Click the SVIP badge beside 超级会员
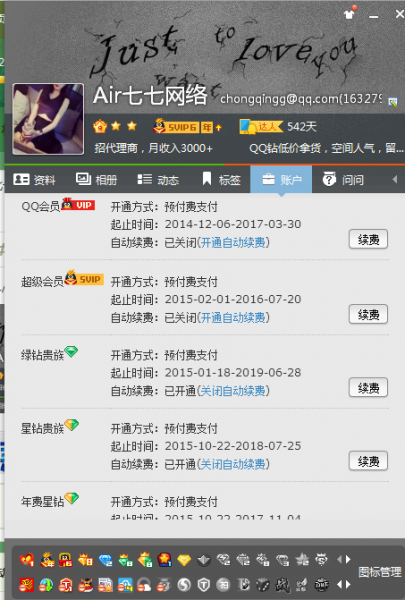This screenshot has width=405, height=600. click(84, 278)
